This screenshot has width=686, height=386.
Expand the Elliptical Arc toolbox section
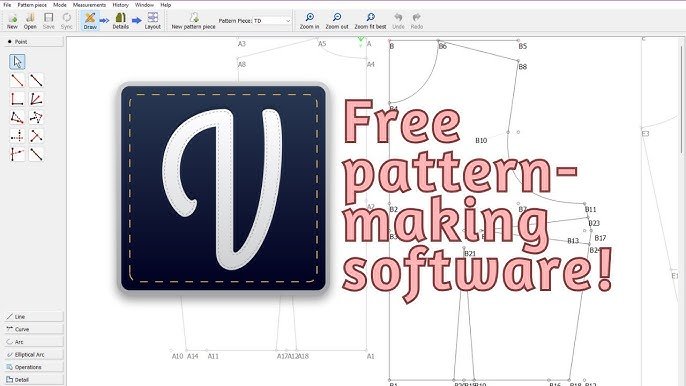click(x=34, y=354)
